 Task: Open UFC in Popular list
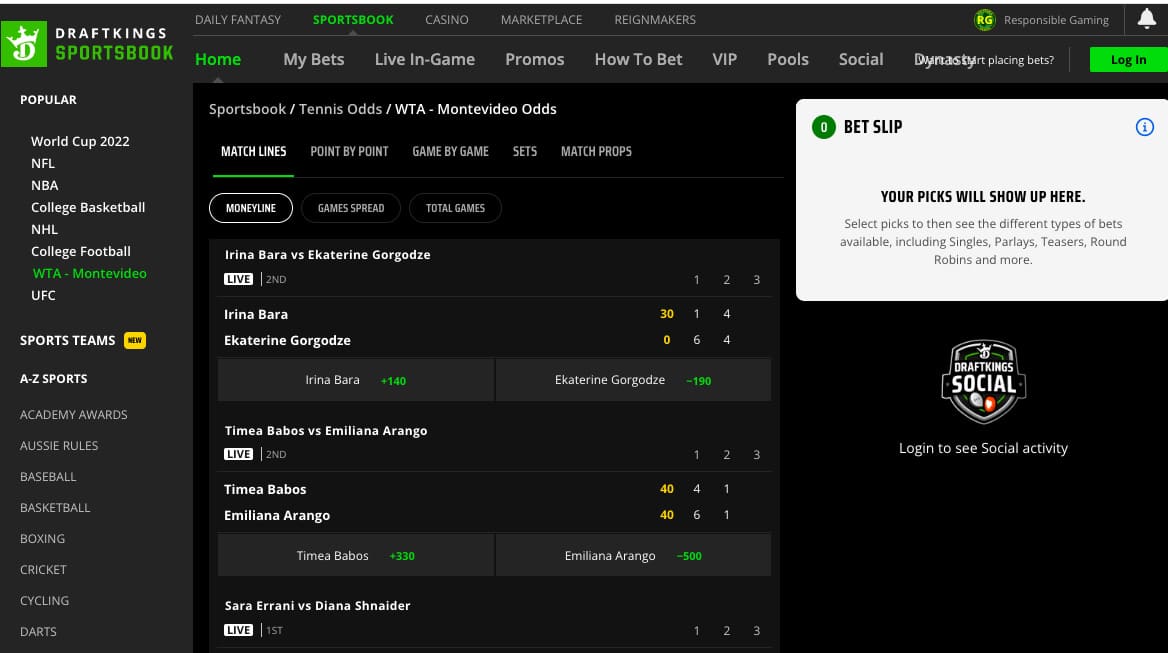coord(43,296)
